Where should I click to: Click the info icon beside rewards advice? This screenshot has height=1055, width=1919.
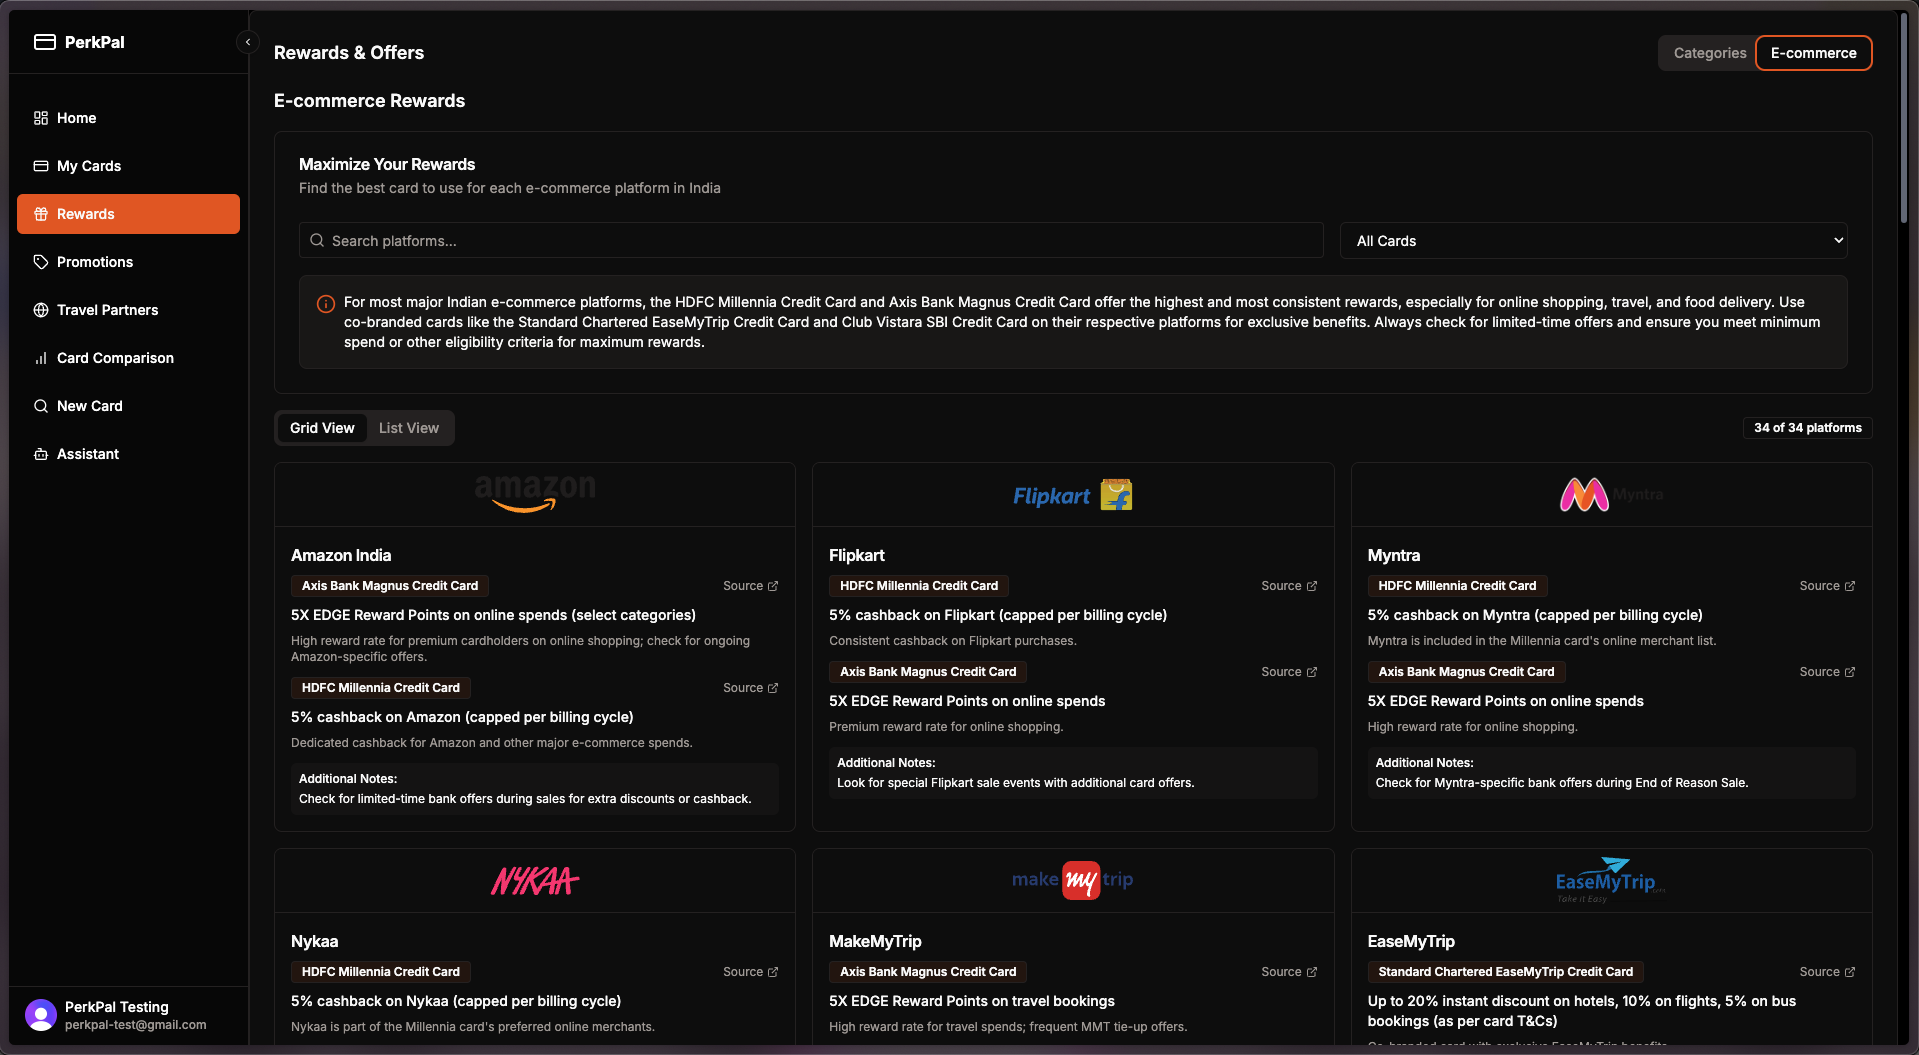pos(326,304)
